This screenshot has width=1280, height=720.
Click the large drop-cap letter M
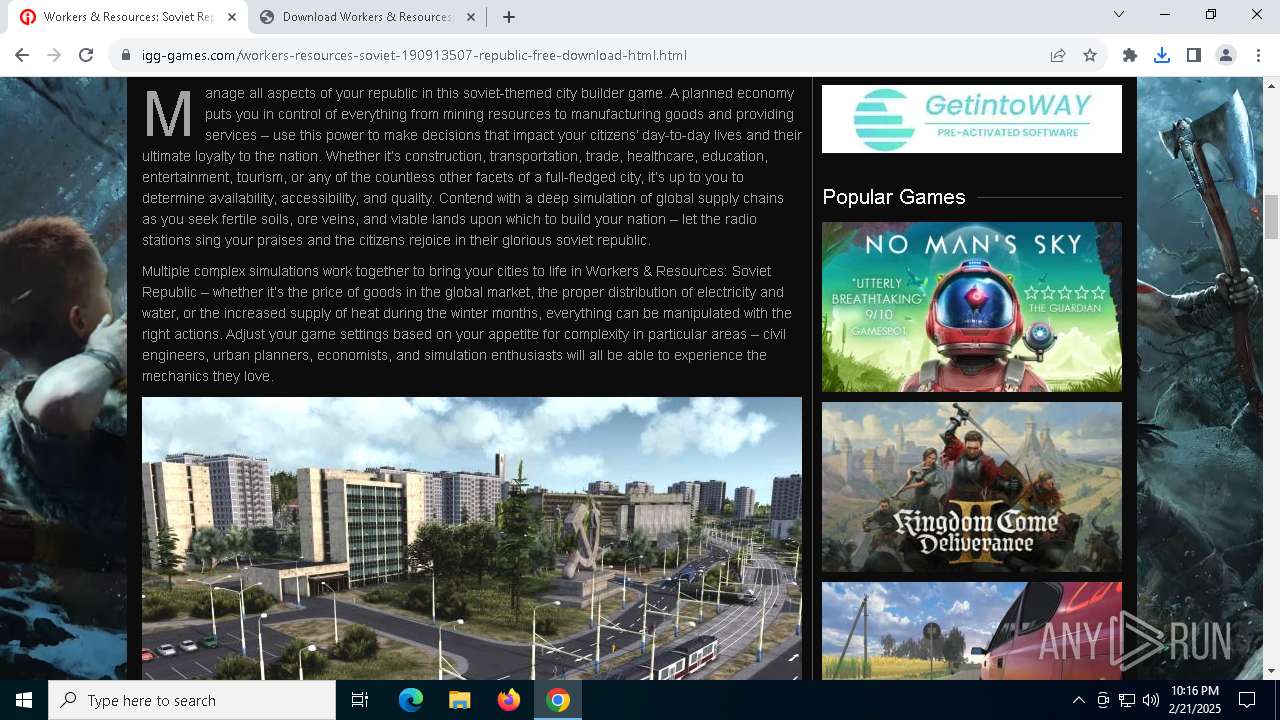point(168,114)
